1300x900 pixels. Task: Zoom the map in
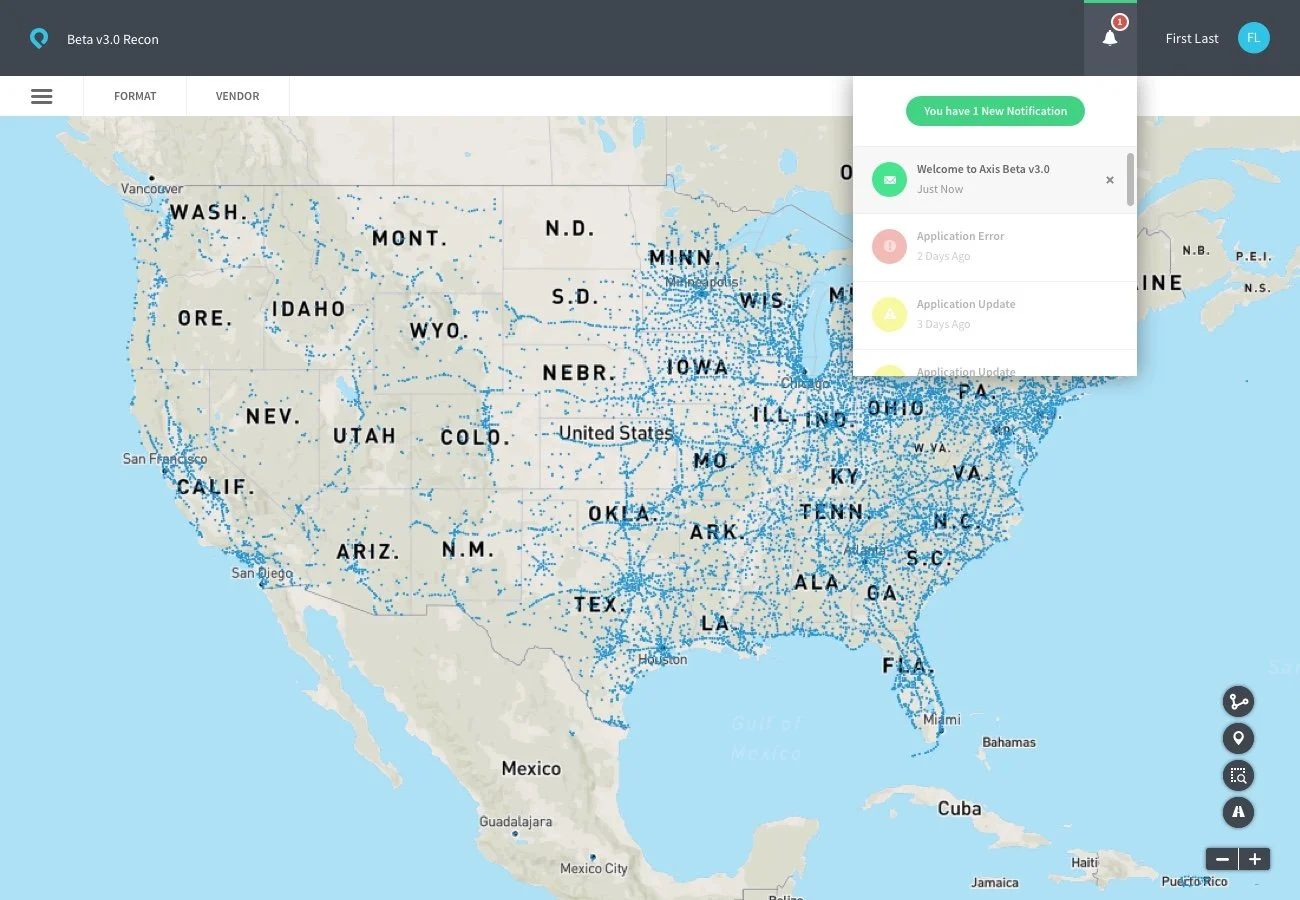point(1254,858)
